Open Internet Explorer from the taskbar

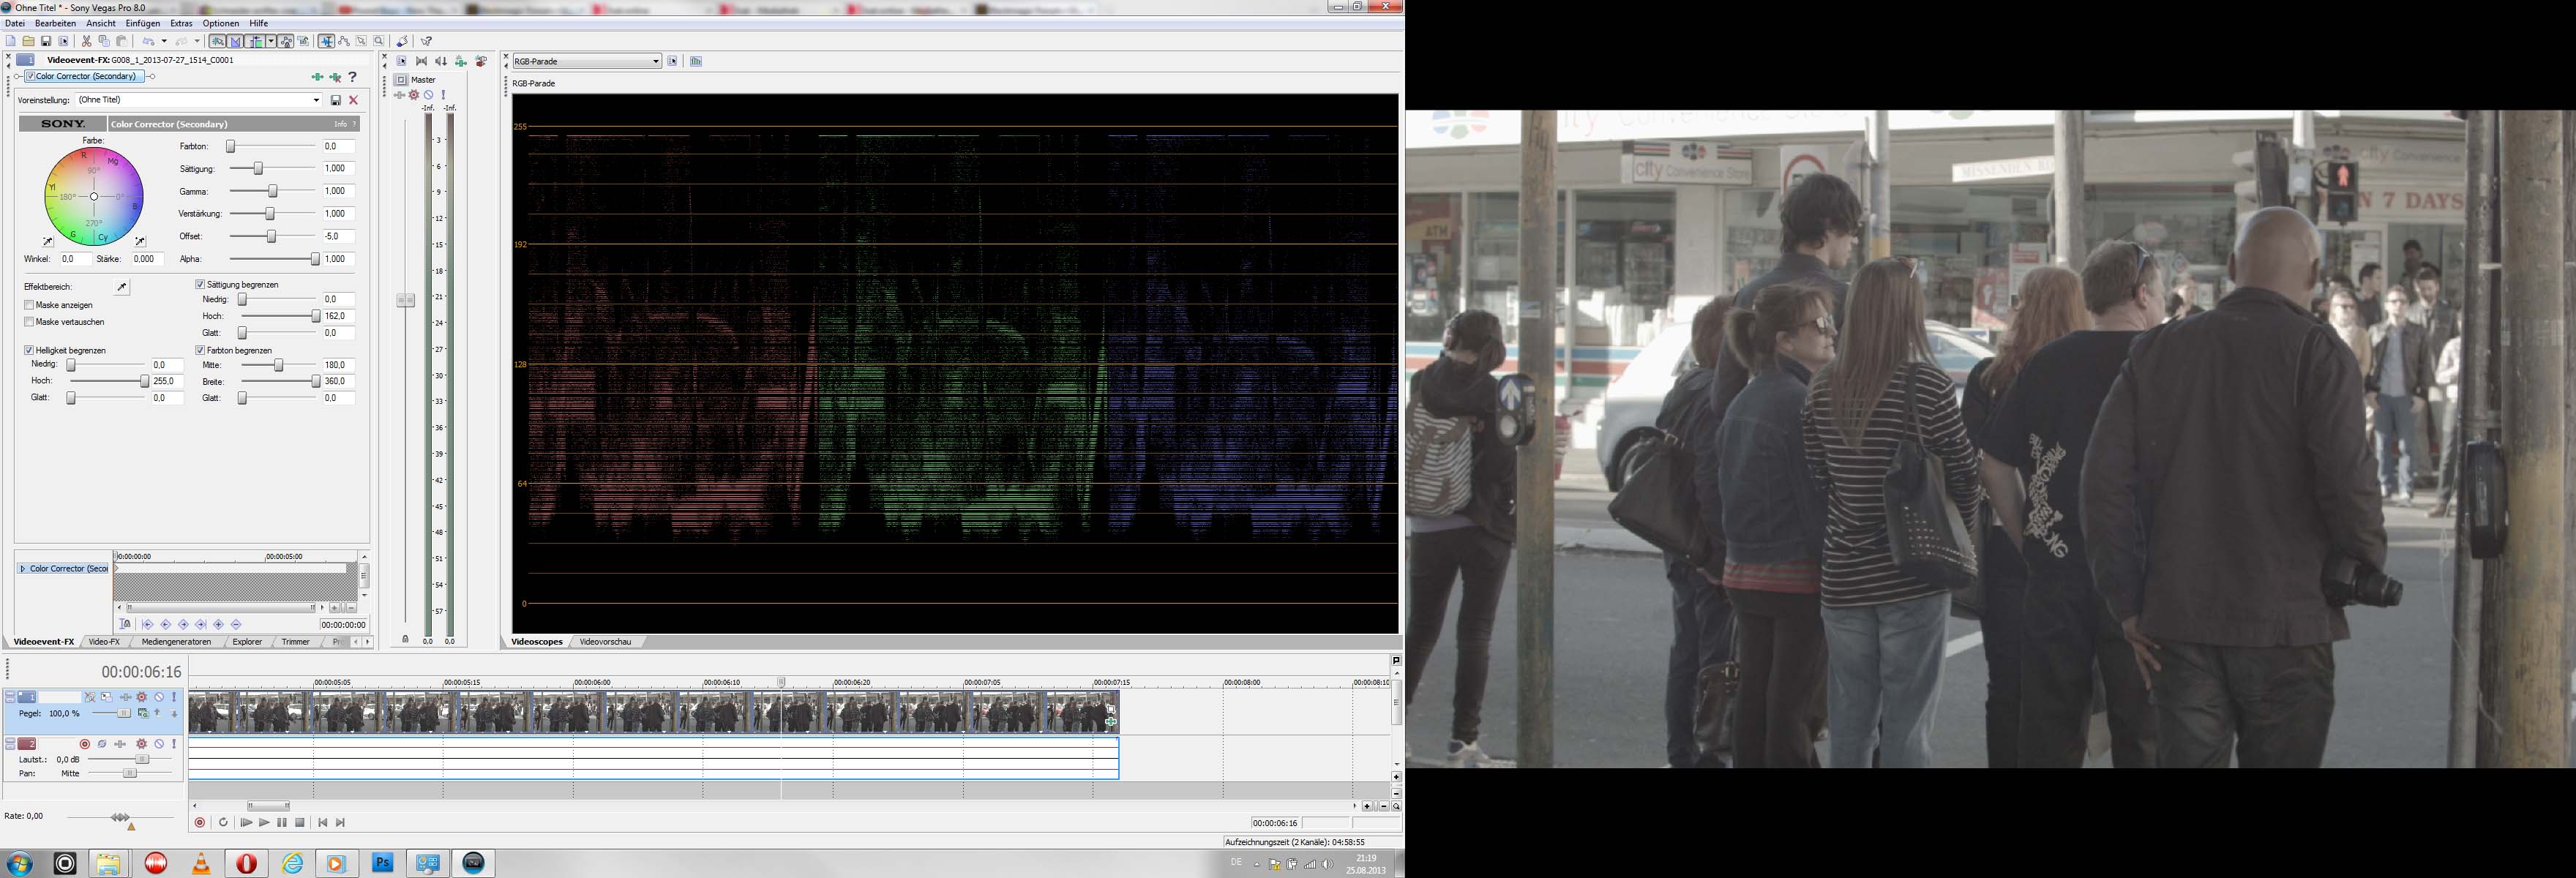pyautogui.click(x=292, y=863)
